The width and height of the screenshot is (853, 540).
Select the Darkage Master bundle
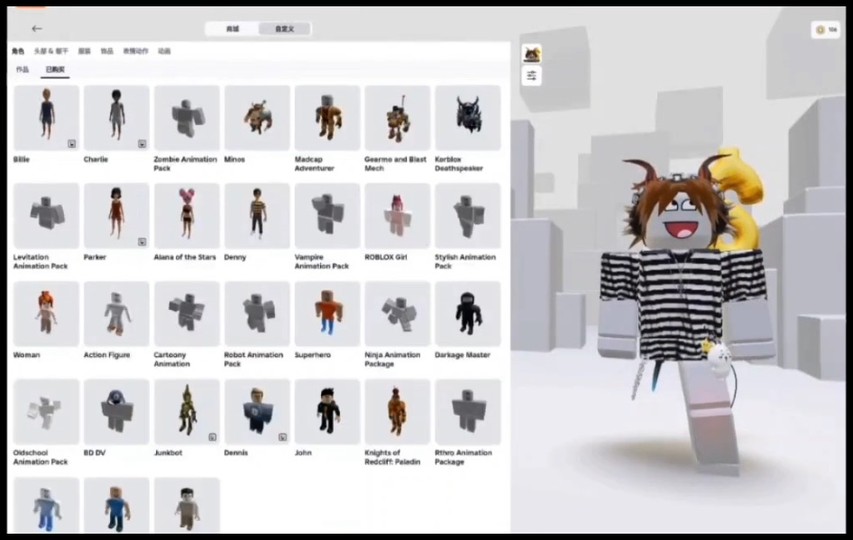[x=468, y=314]
